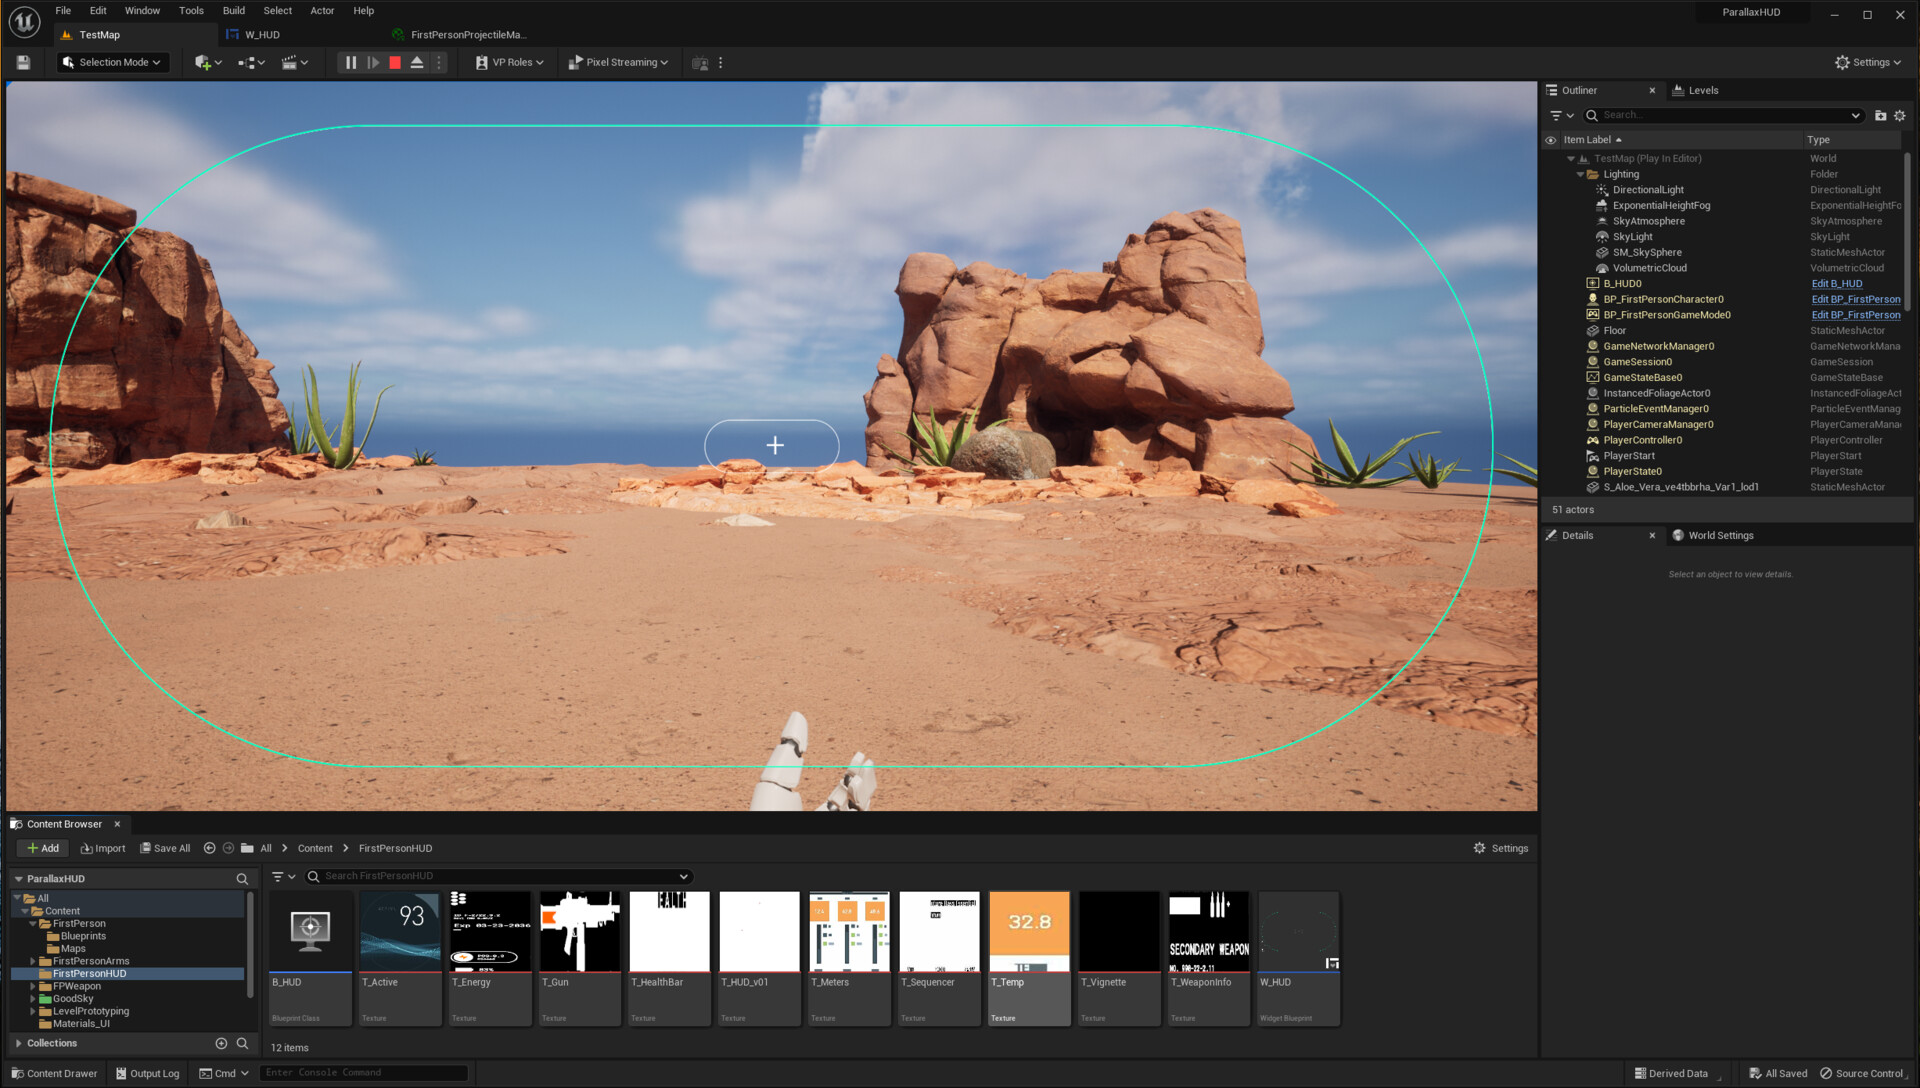
Task: Expand the FPWeapon folder in tree
Action: coord(32,986)
